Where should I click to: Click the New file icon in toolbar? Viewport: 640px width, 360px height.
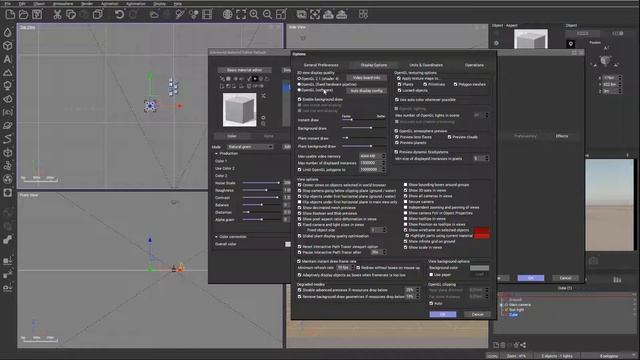click(10, 15)
